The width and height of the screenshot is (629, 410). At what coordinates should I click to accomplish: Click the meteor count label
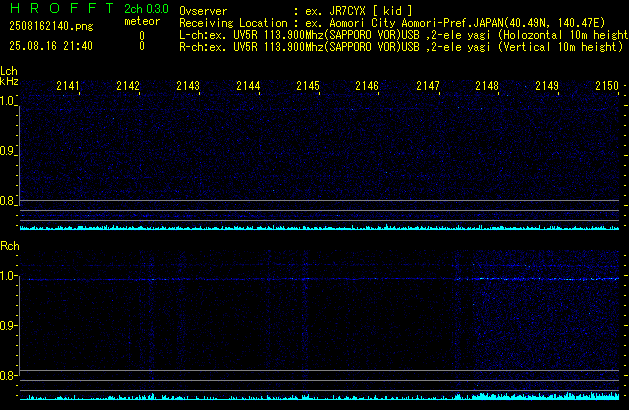coord(142,21)
